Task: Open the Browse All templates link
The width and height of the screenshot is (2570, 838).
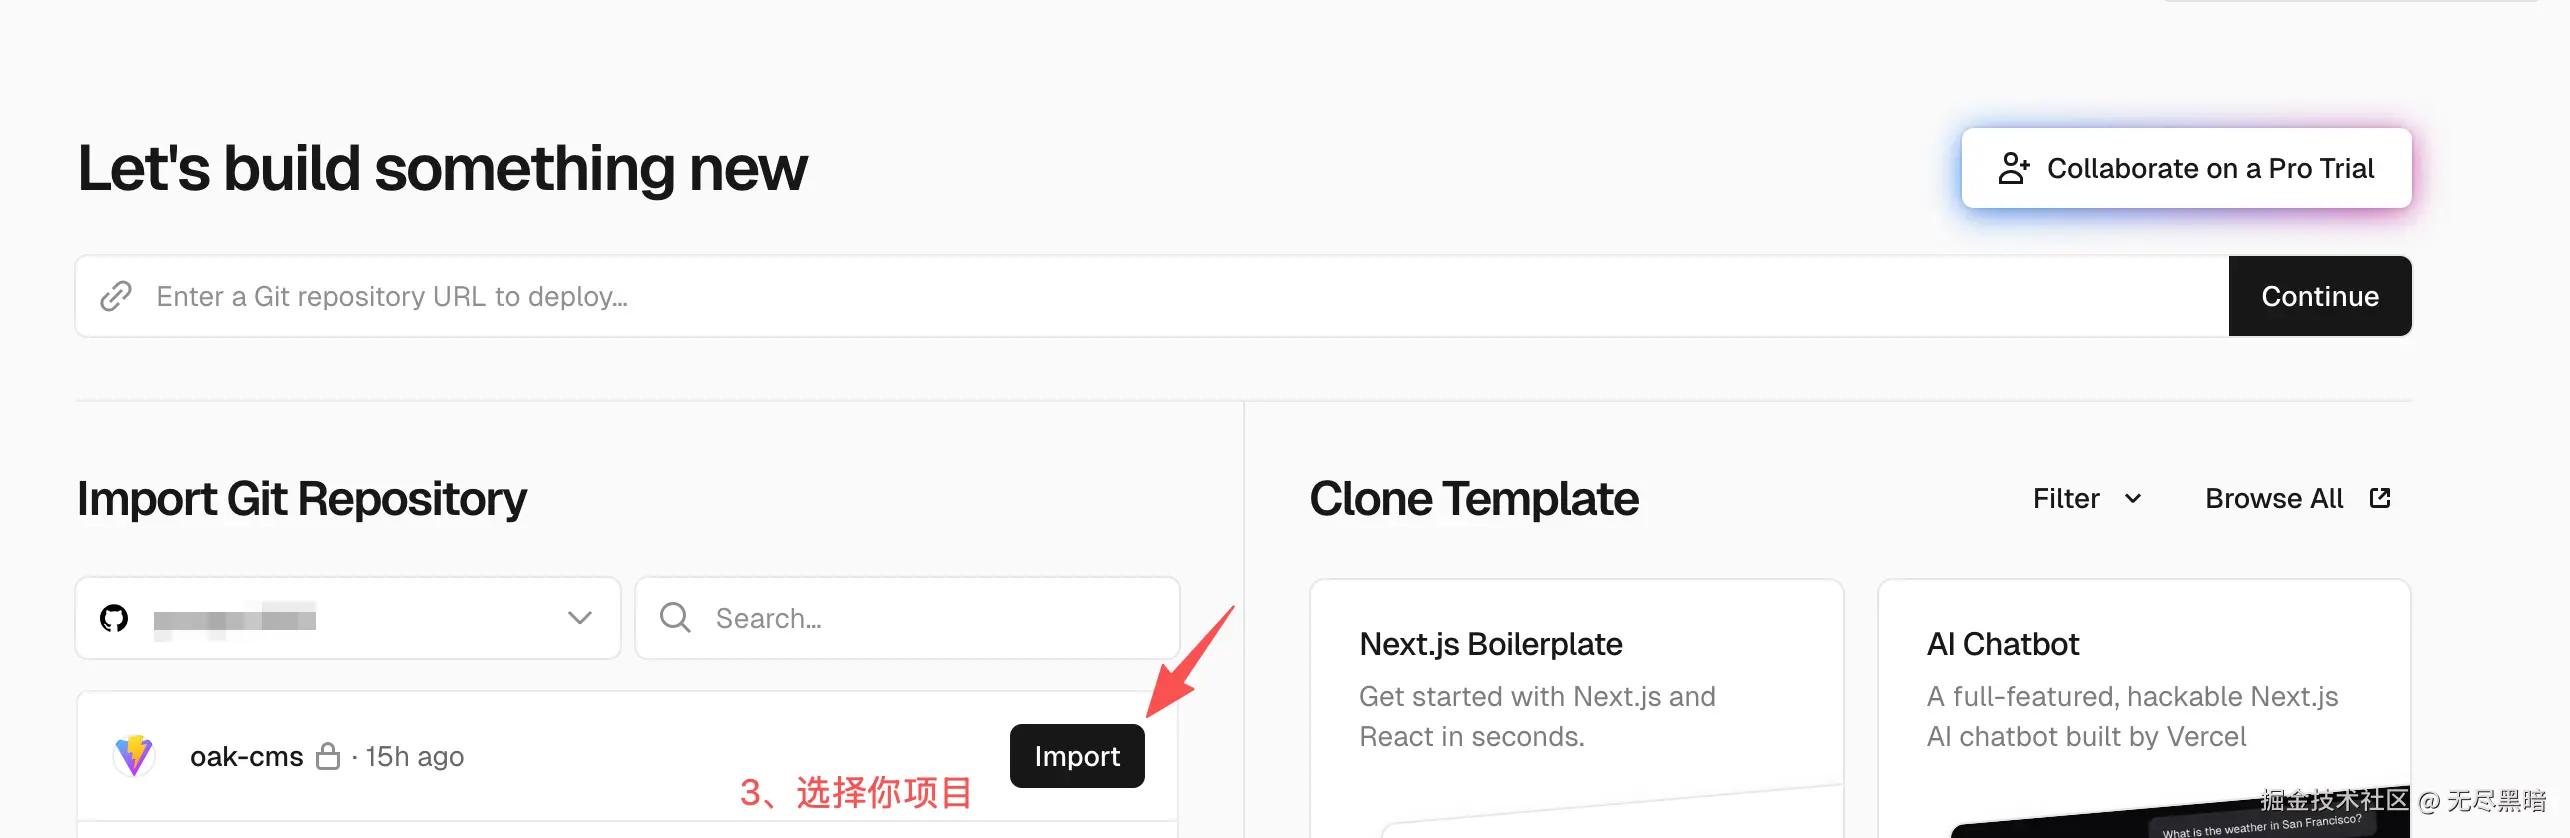Action: pos(2274,498)
